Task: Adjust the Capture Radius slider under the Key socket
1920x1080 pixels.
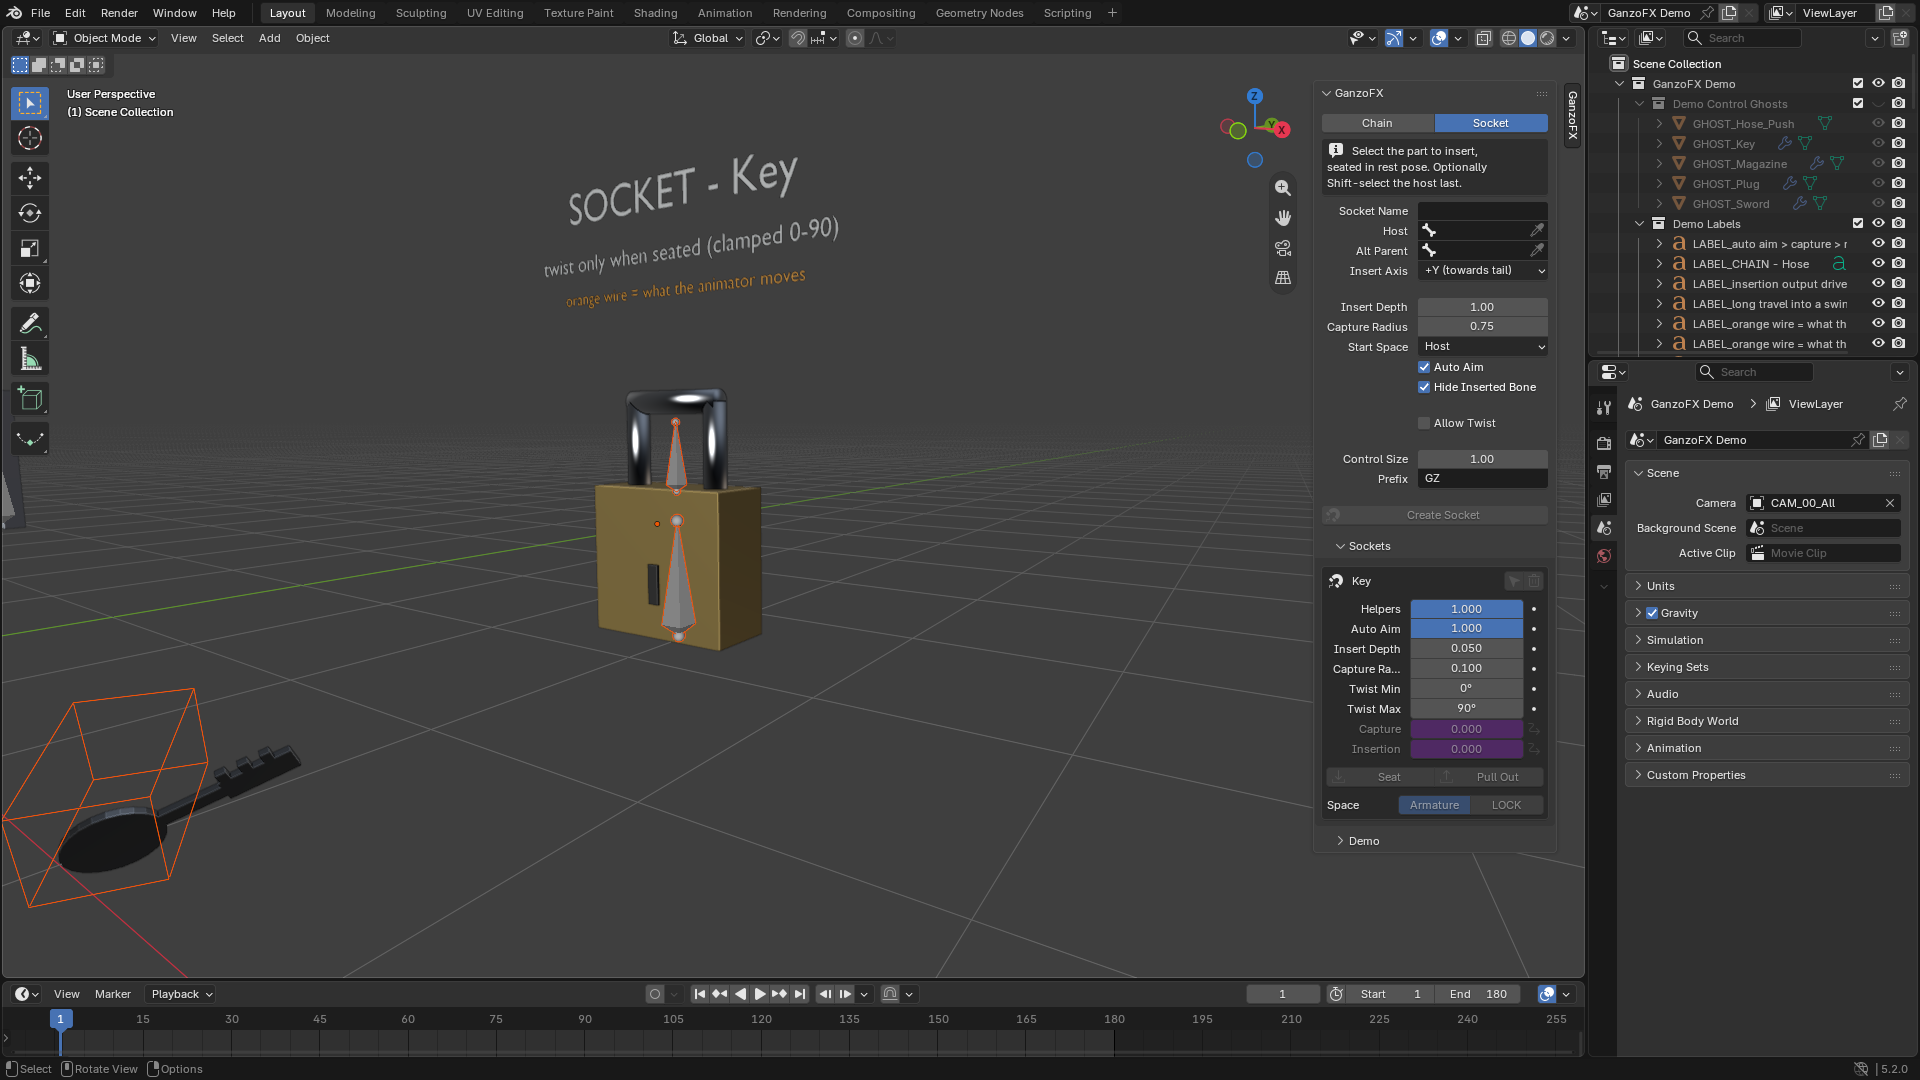Action: click(1466, 669)
